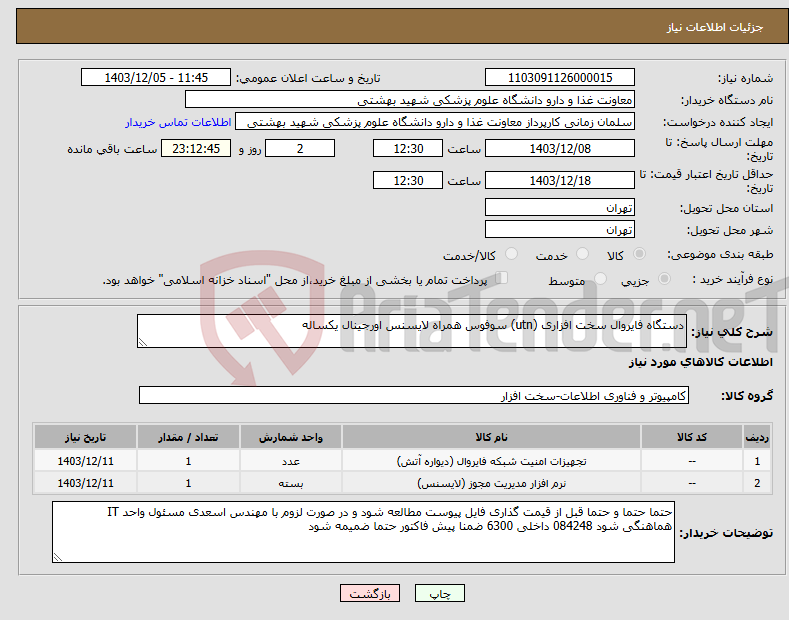Select the خدمت radio button
The image size is (789, 620).
coord(582,254)
